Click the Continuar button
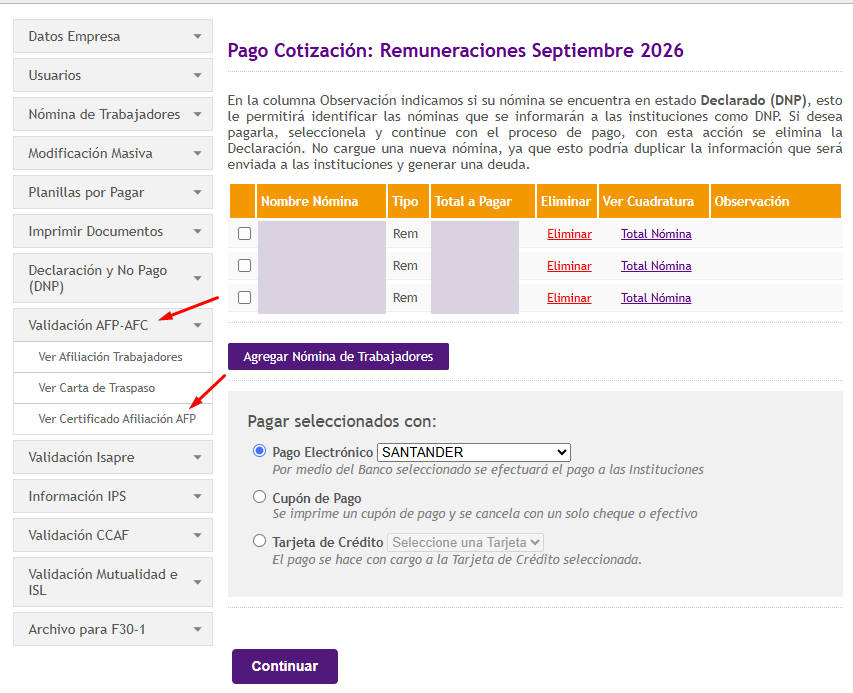 [285, 666]
